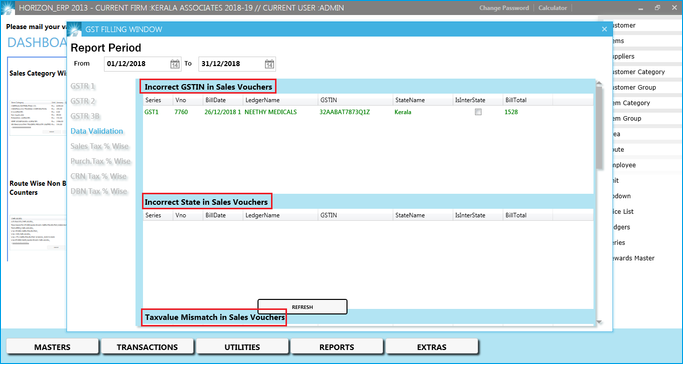
Task: Select GSTIN 32AABAT7873Q1Z cell
Action: 345,112
